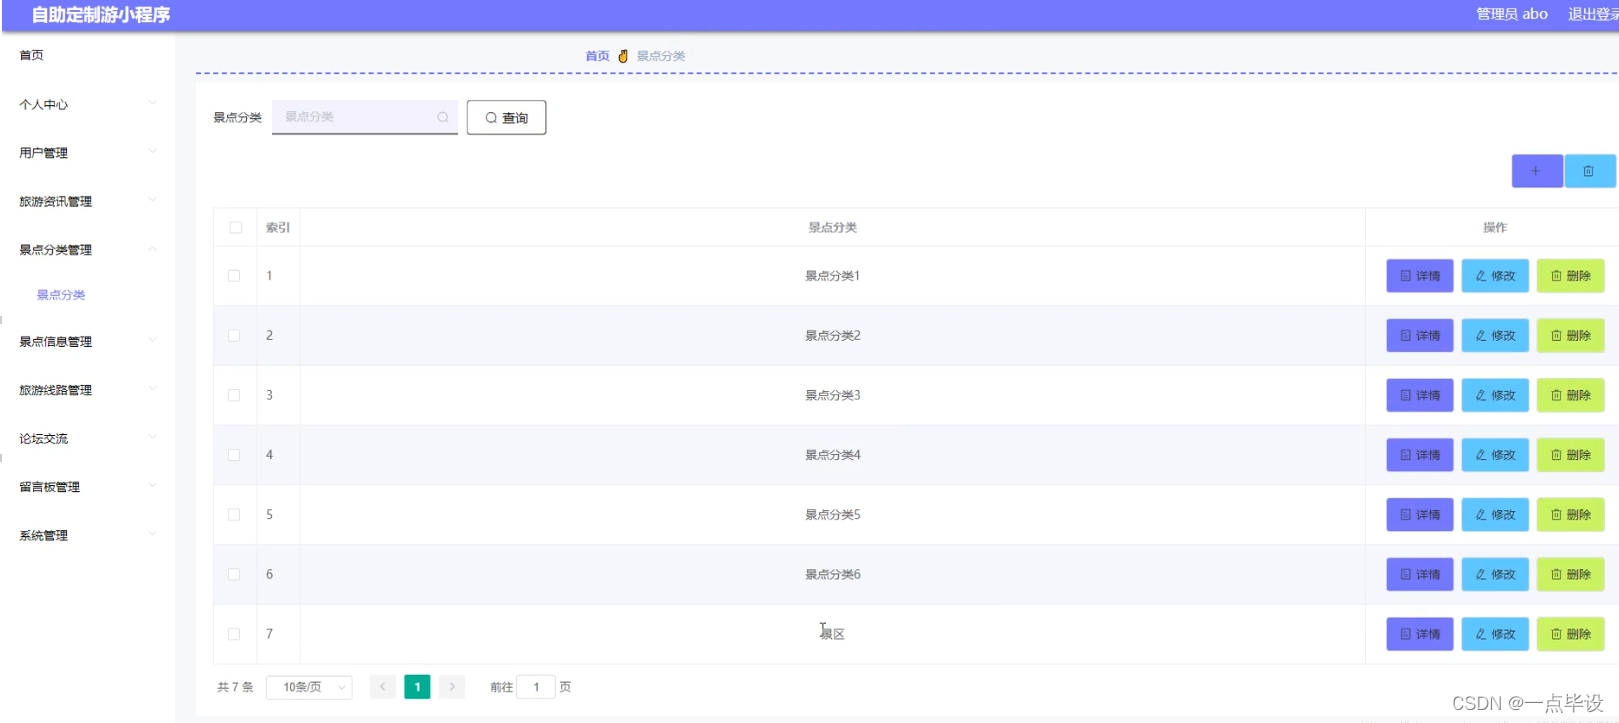Viewport: 1619px width, 723px height.
Task: Click the 自助定制游小程序 title
Action: point(101,15)
